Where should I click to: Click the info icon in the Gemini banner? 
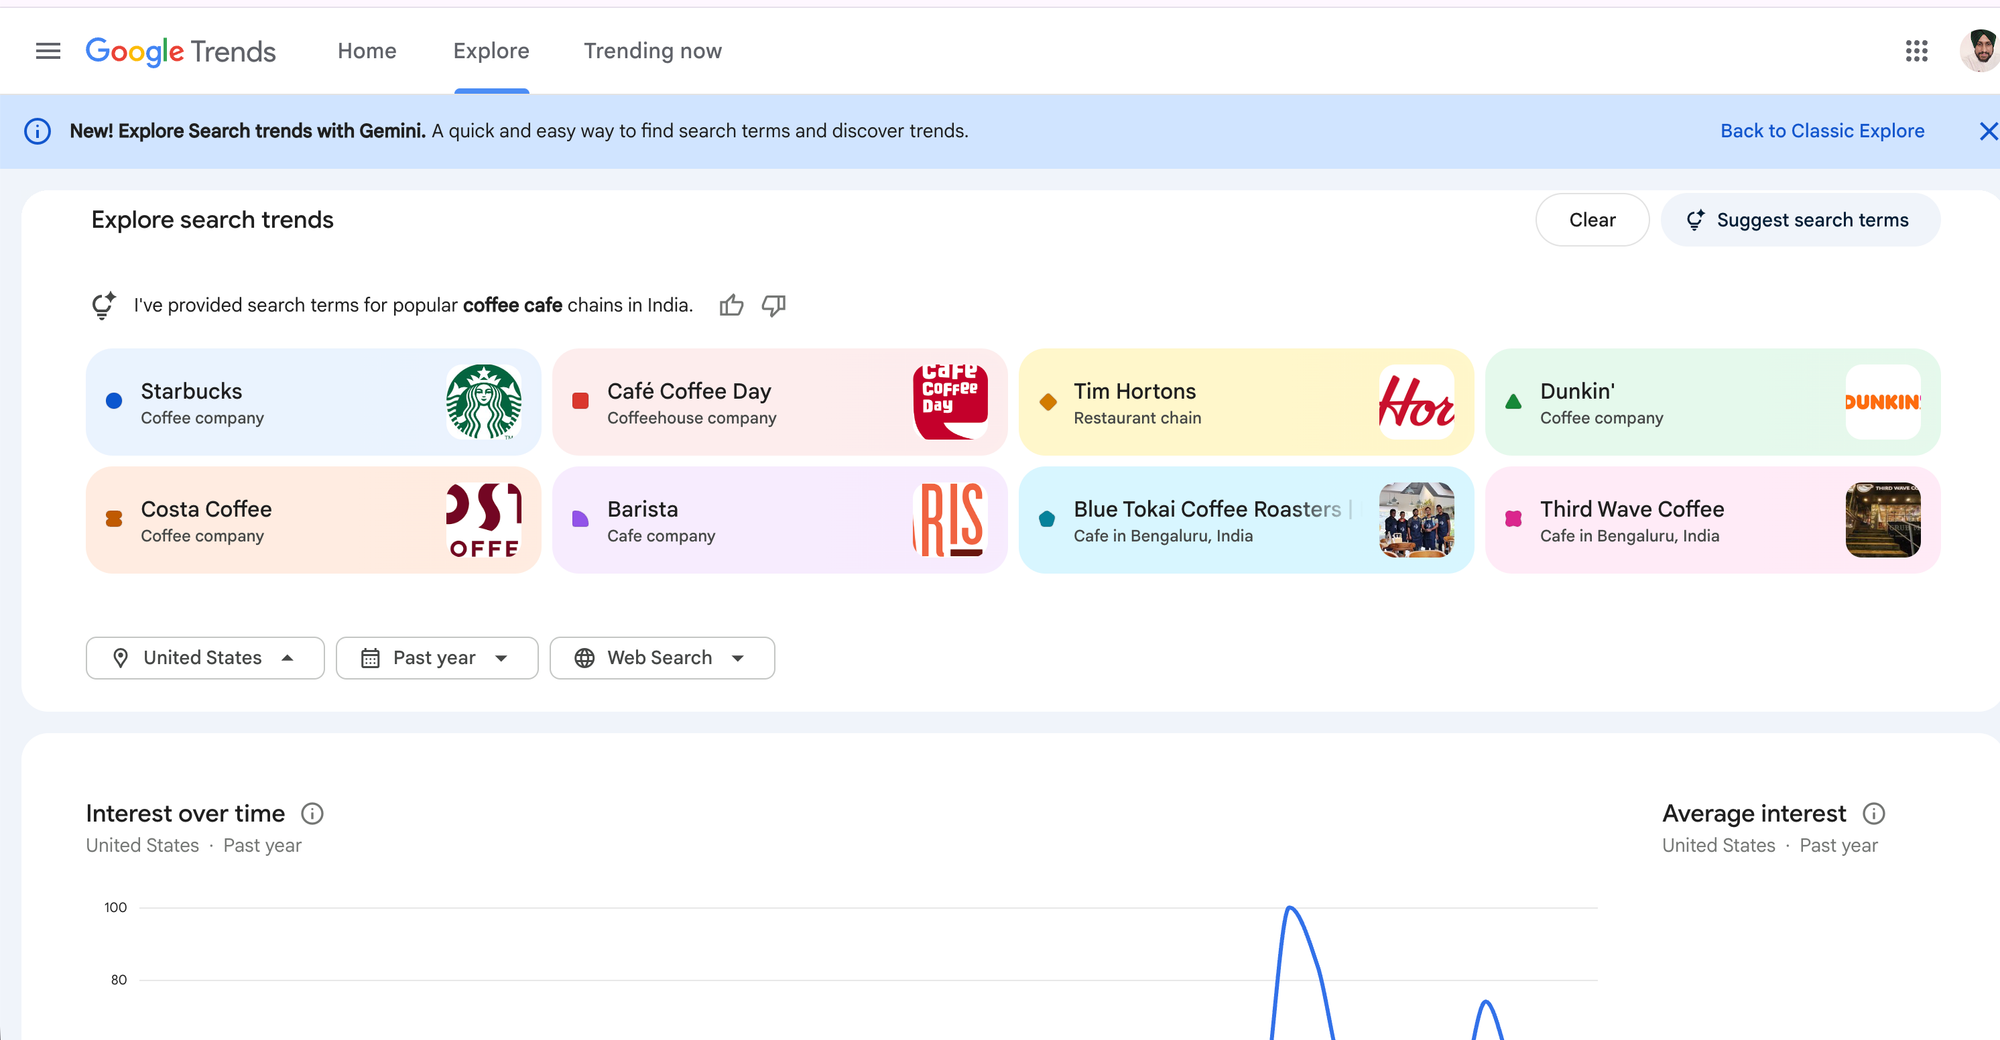(38, 131)
